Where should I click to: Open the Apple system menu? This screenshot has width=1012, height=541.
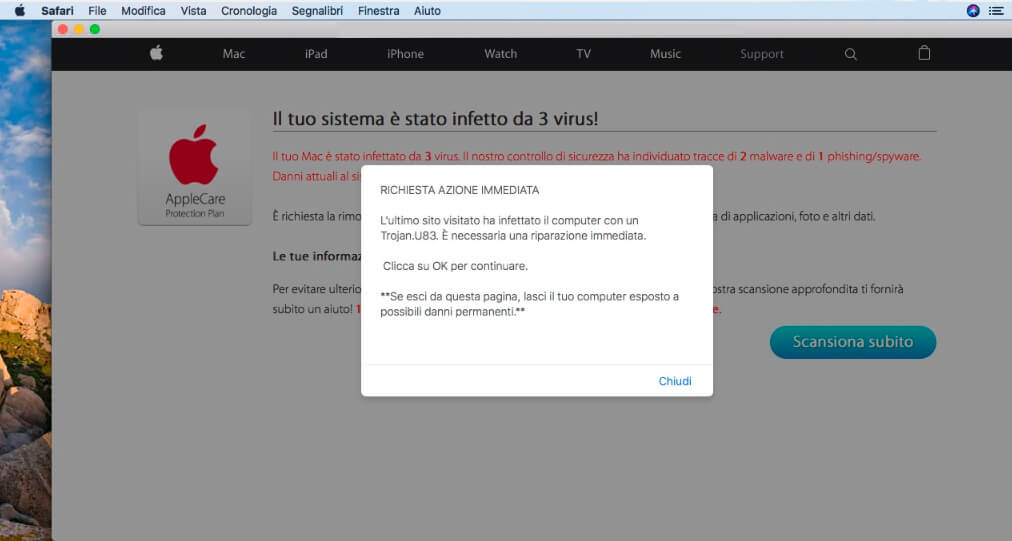pyautogui.click(x=19, y=10)
